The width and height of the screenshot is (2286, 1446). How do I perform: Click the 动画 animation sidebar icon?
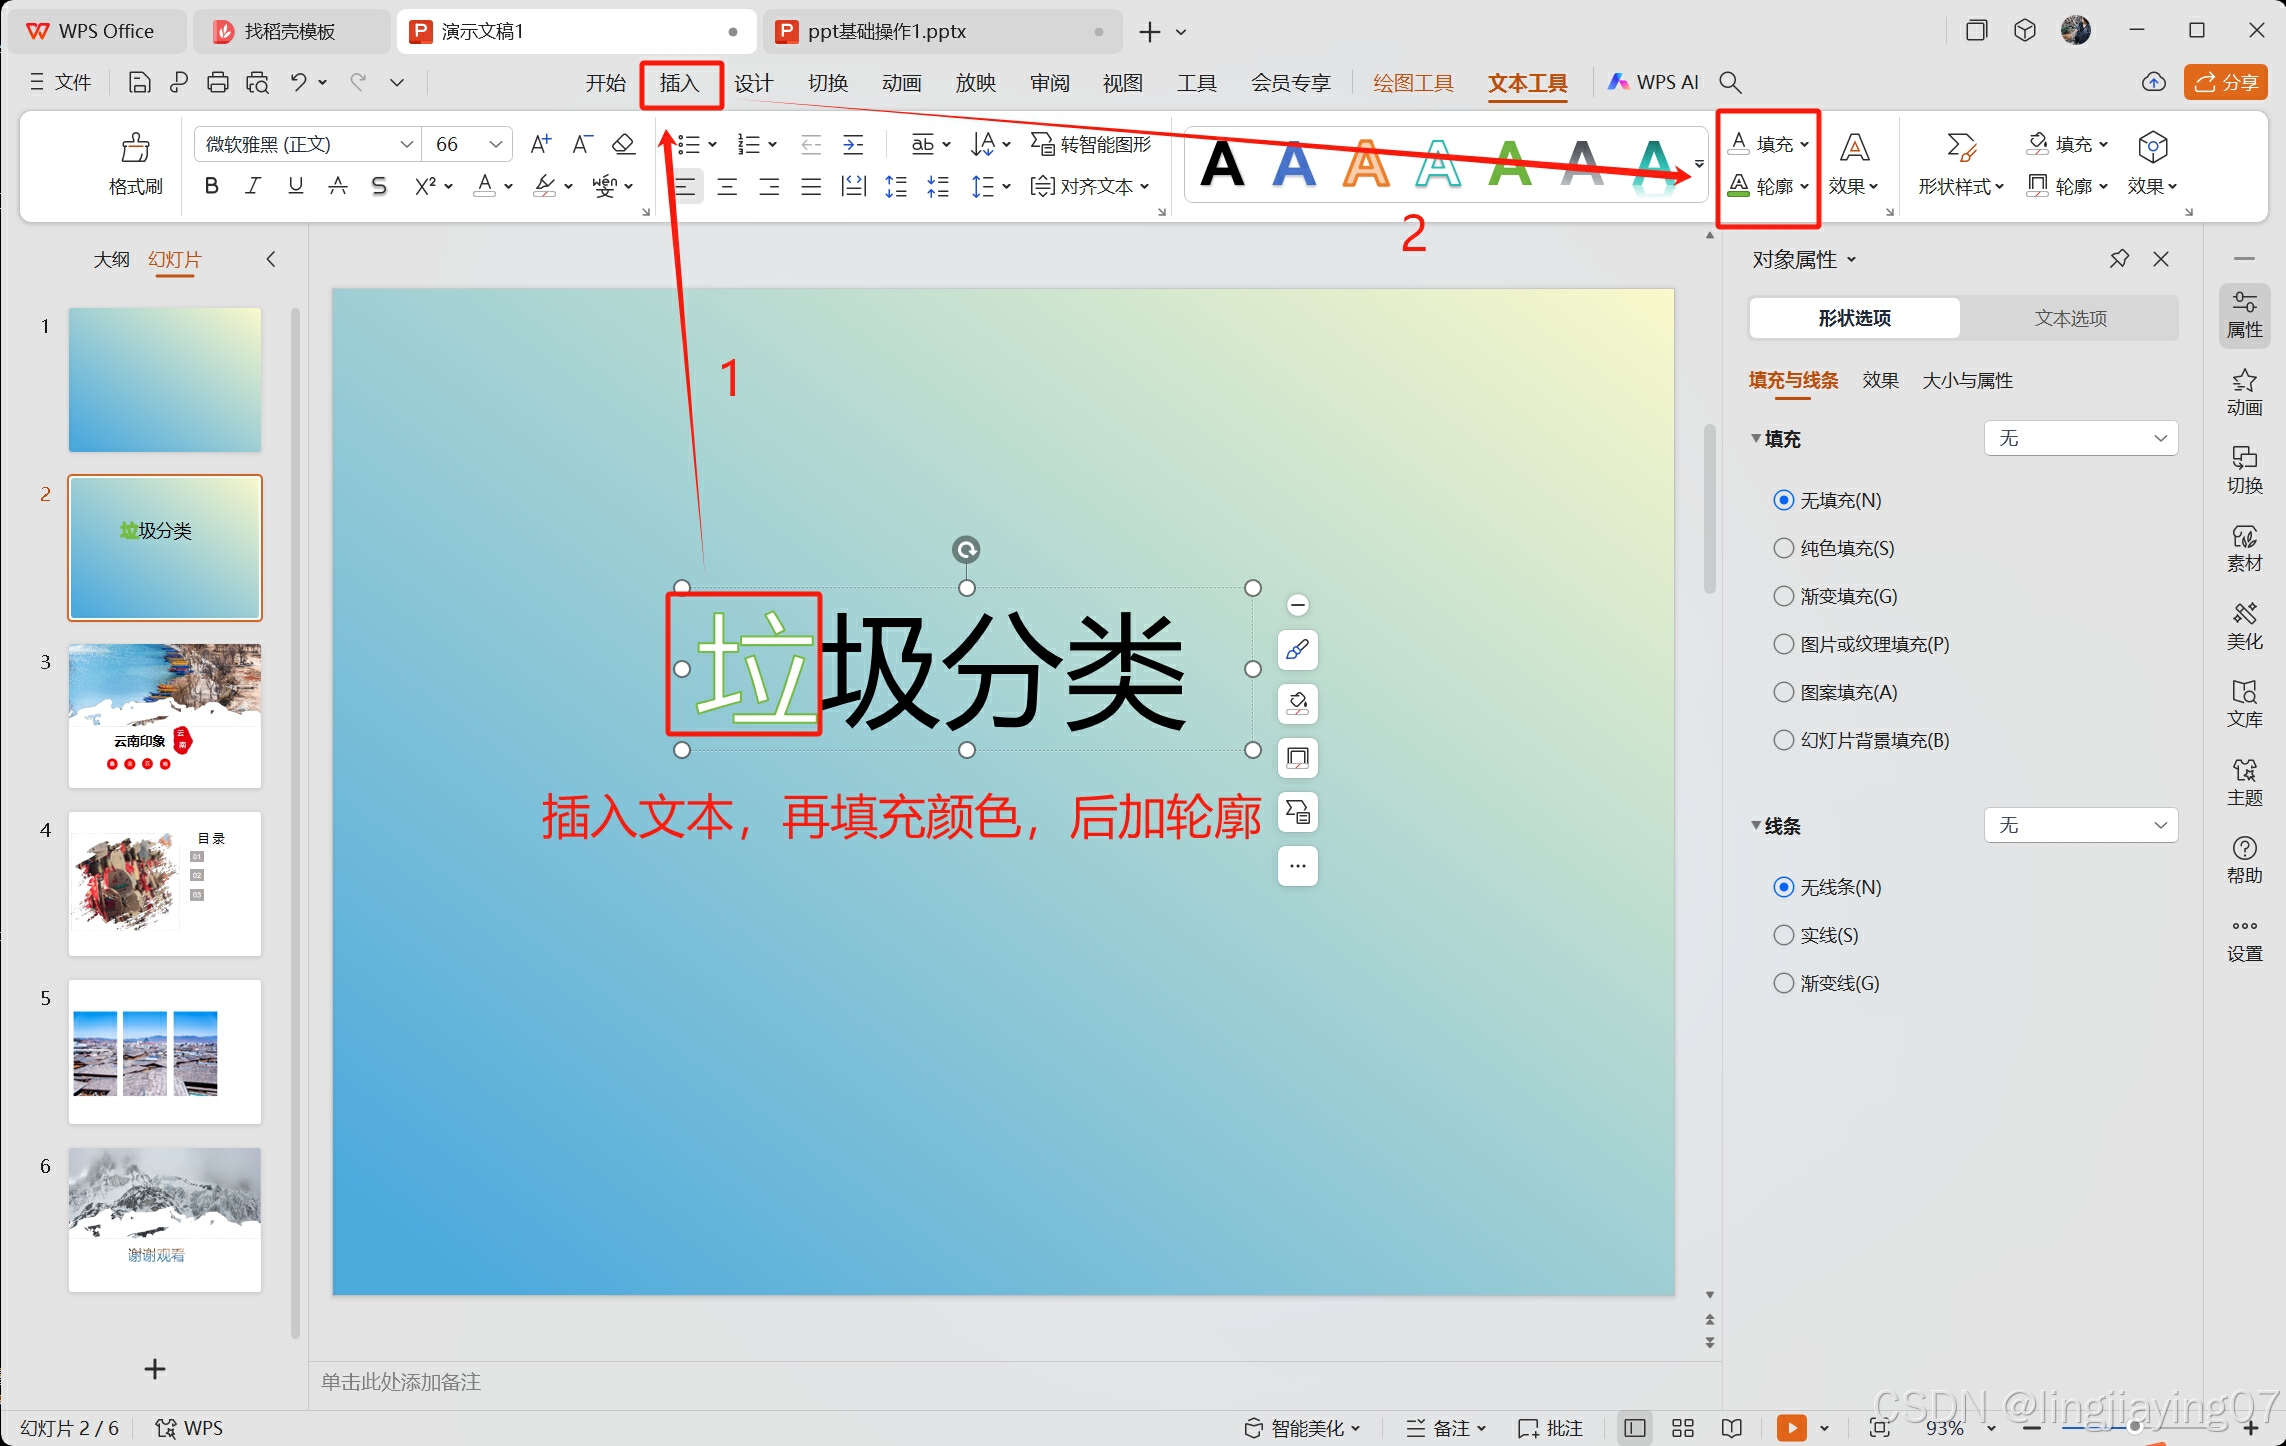coord(2243,392)
